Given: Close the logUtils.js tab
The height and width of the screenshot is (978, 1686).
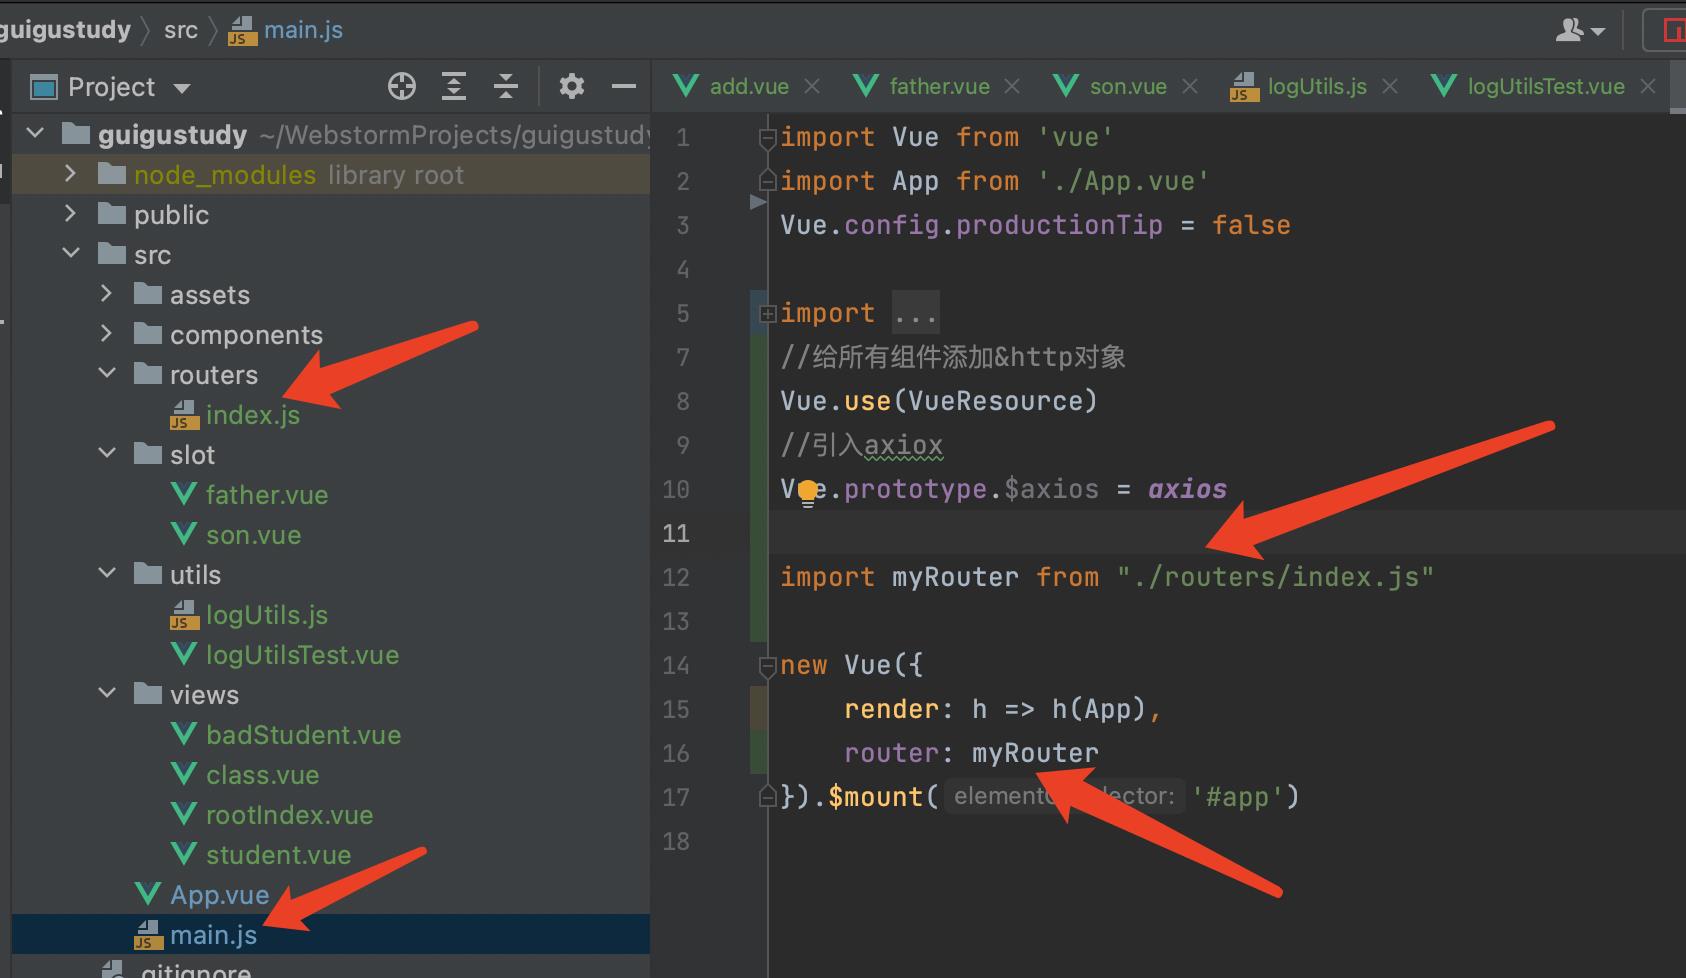Looking at the screenshot, I should click(1390, 87).
